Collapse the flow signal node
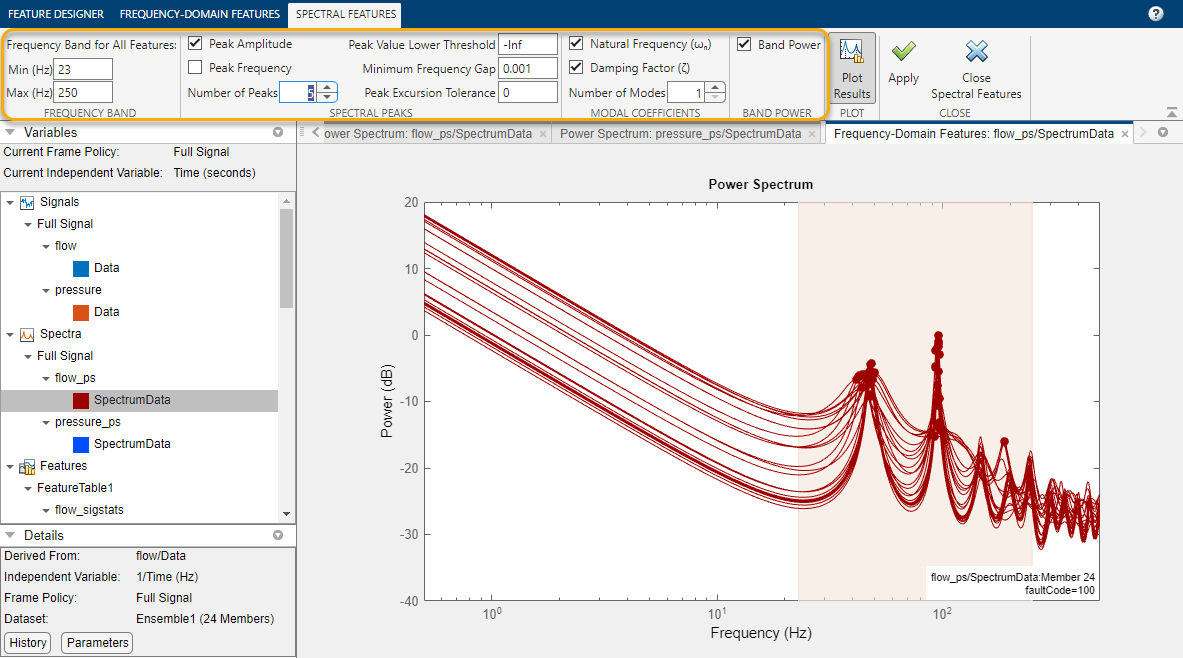The image size is (1183, 658). [46, 247]
